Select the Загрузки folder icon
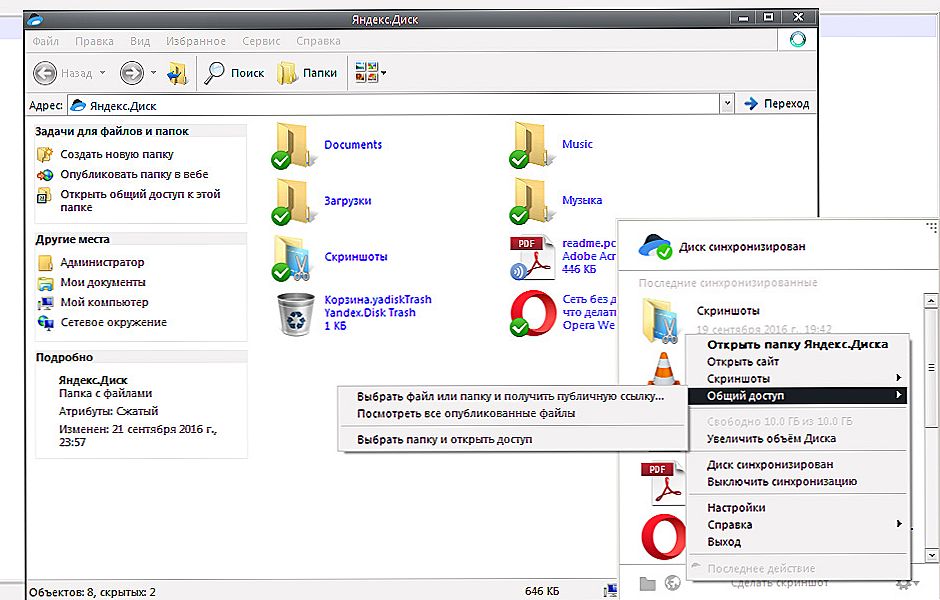 293,201
